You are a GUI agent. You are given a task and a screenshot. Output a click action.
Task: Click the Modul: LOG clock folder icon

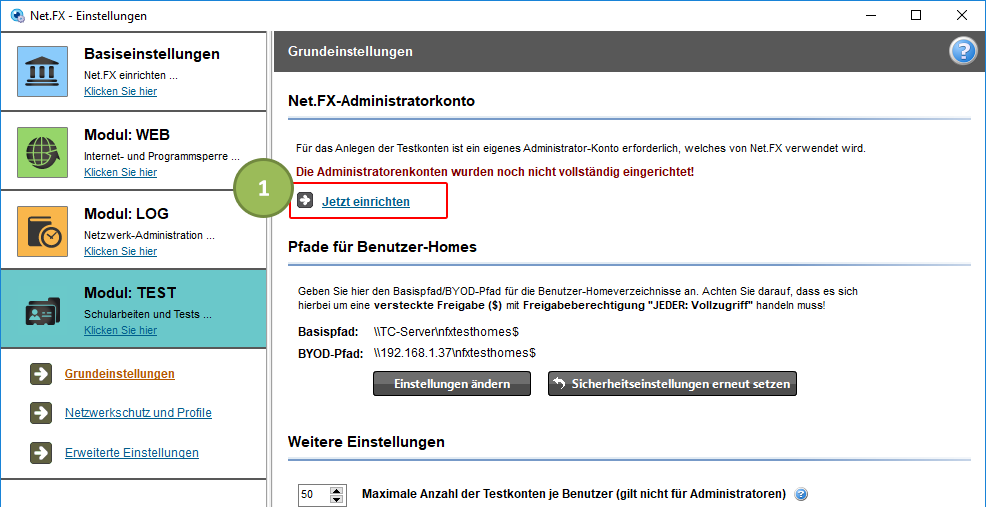(x=42, y=231)
